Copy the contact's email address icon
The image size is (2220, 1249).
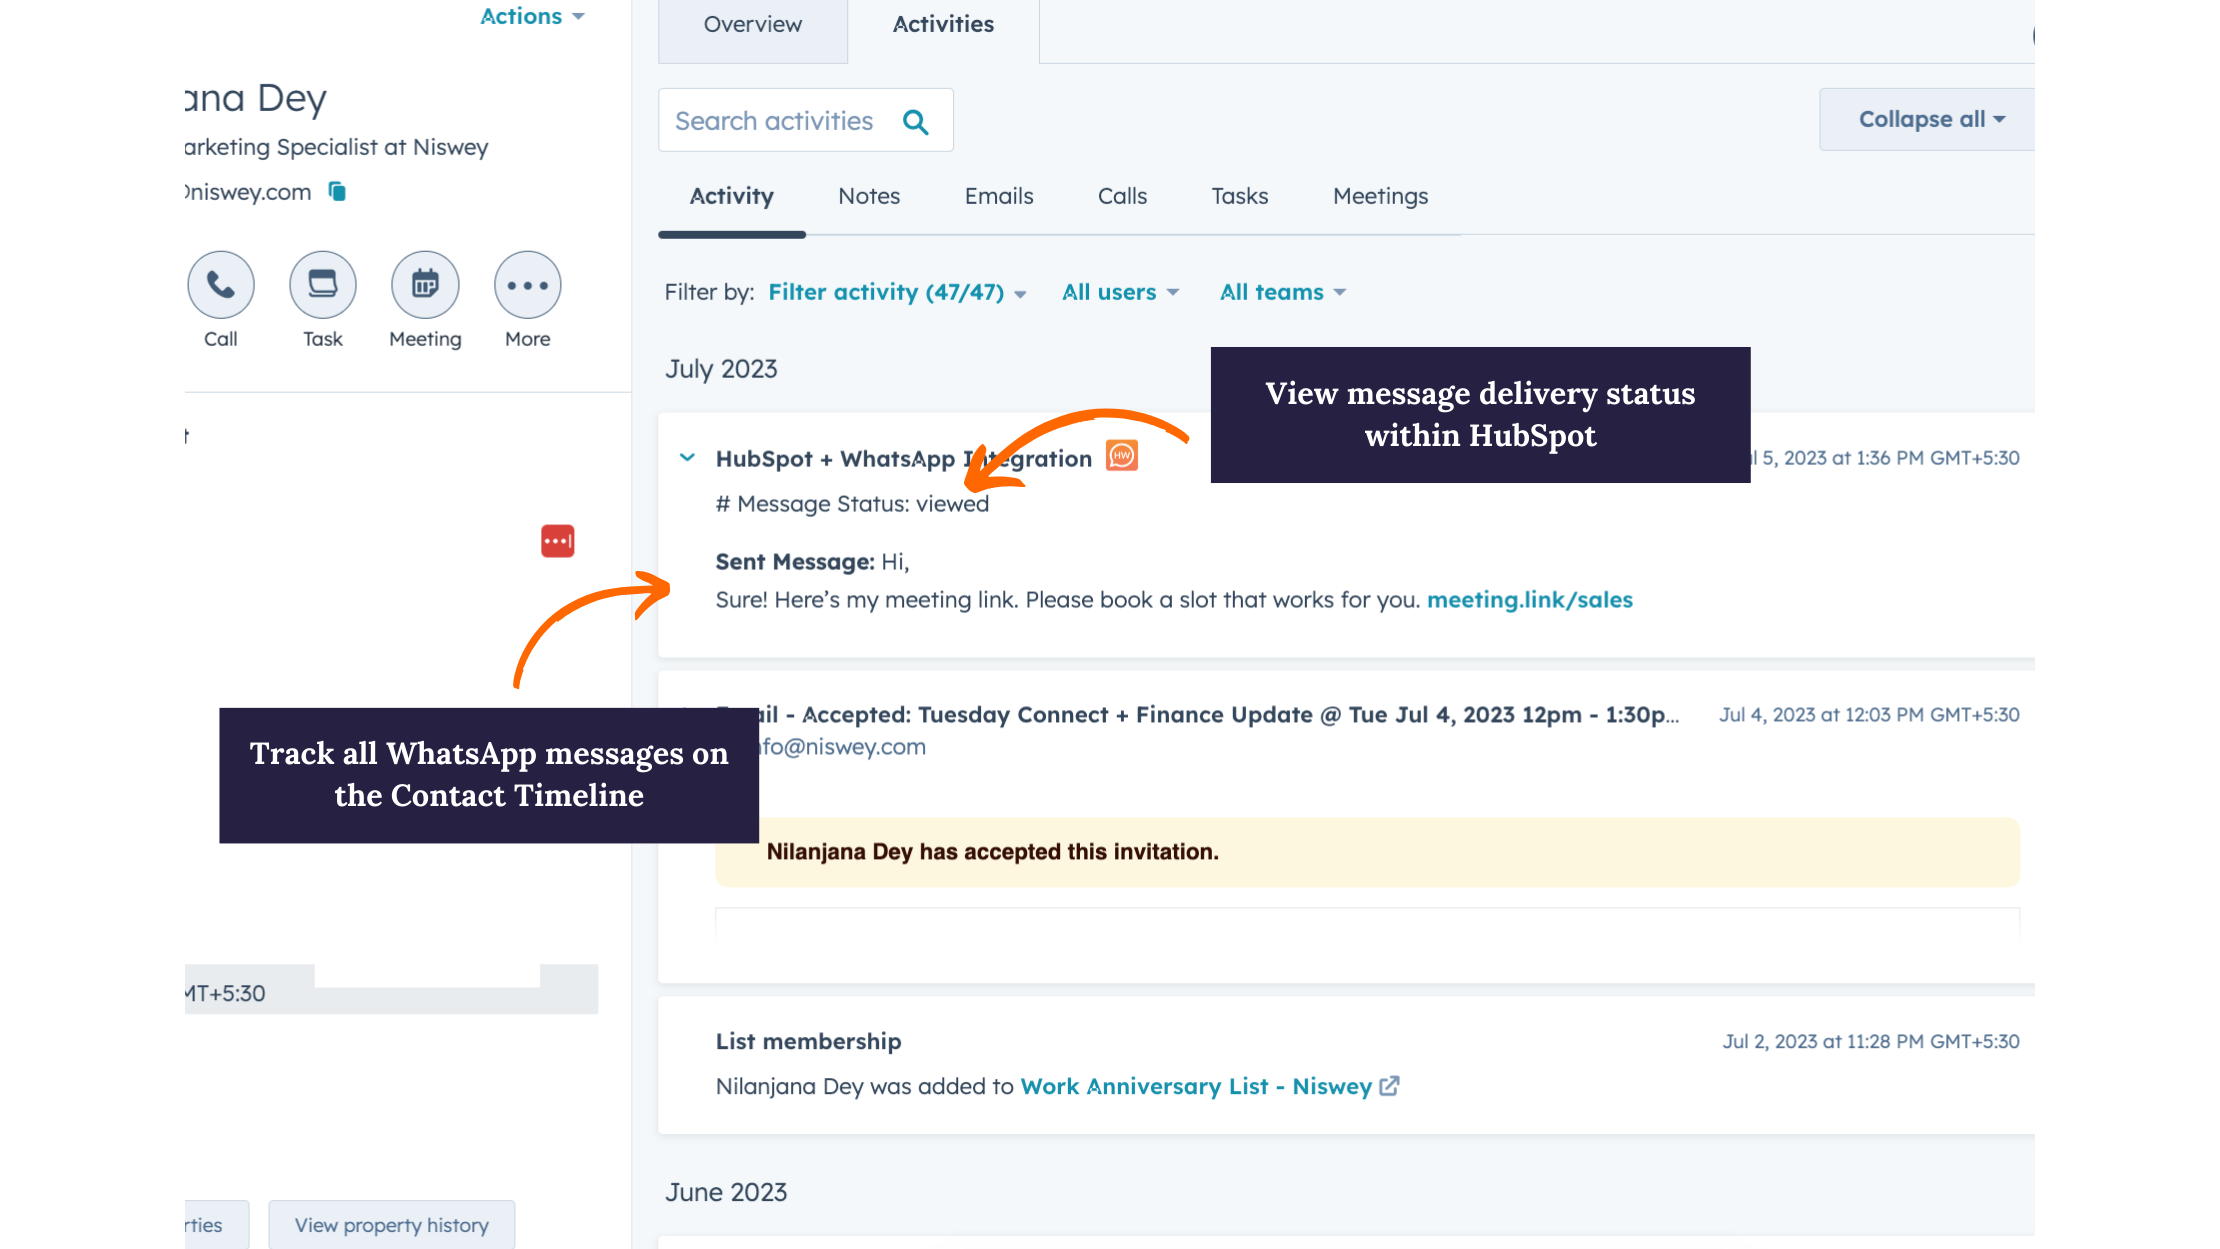336,191
